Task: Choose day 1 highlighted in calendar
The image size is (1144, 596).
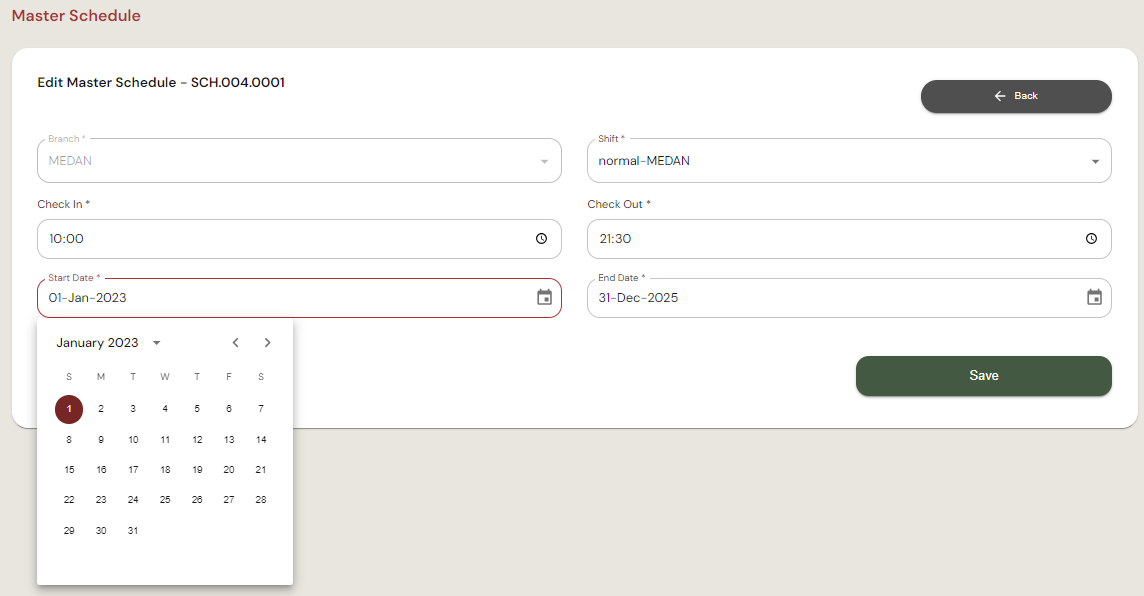Action: (69, 409)
